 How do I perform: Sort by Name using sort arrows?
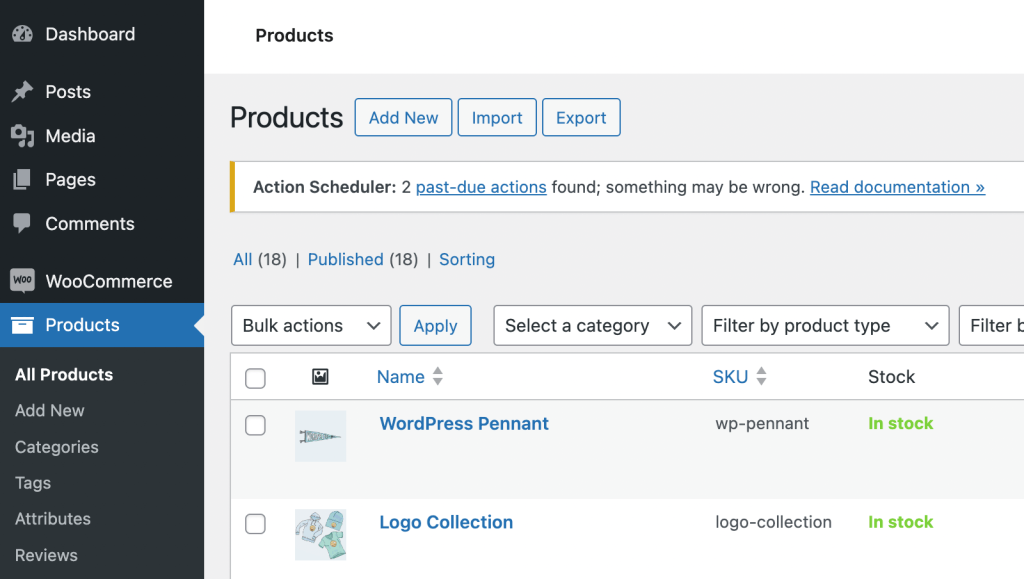tap(438, 377)
